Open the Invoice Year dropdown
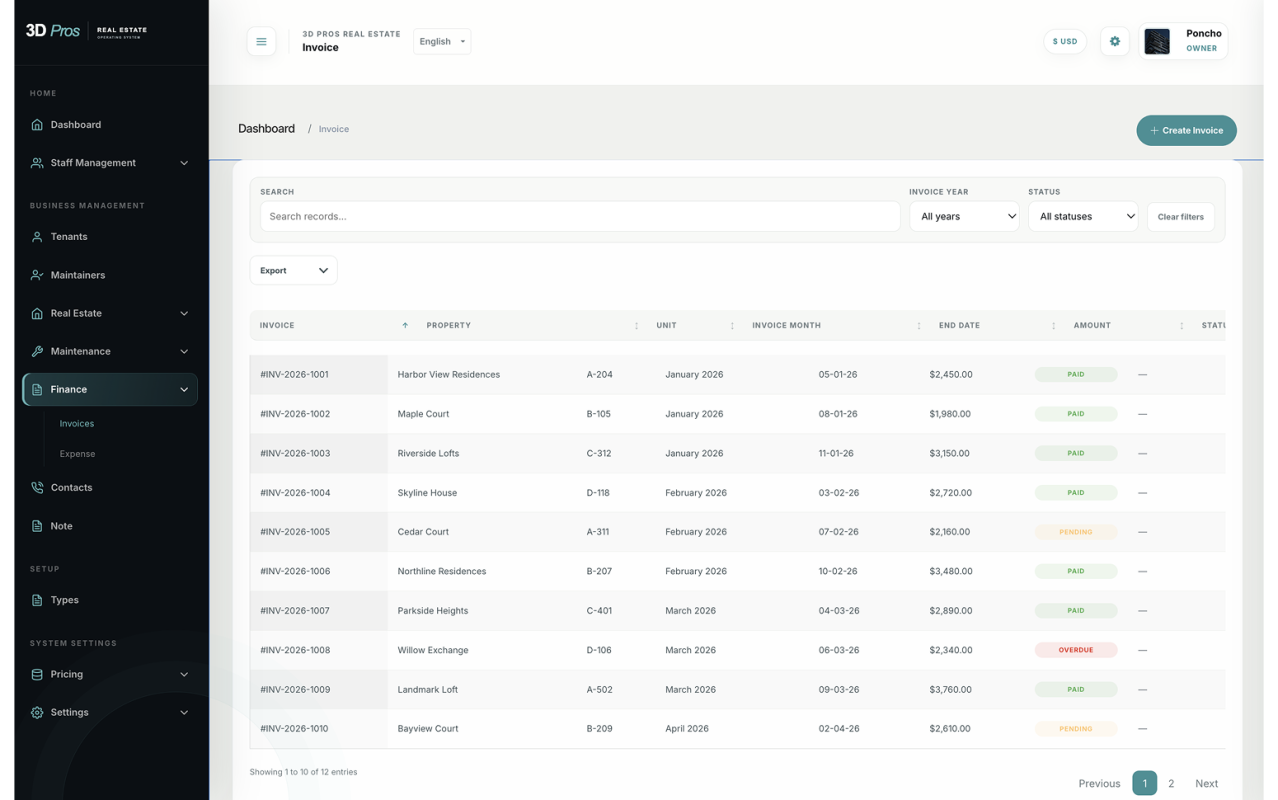1278x800 pixels. [x=964, y=216]
